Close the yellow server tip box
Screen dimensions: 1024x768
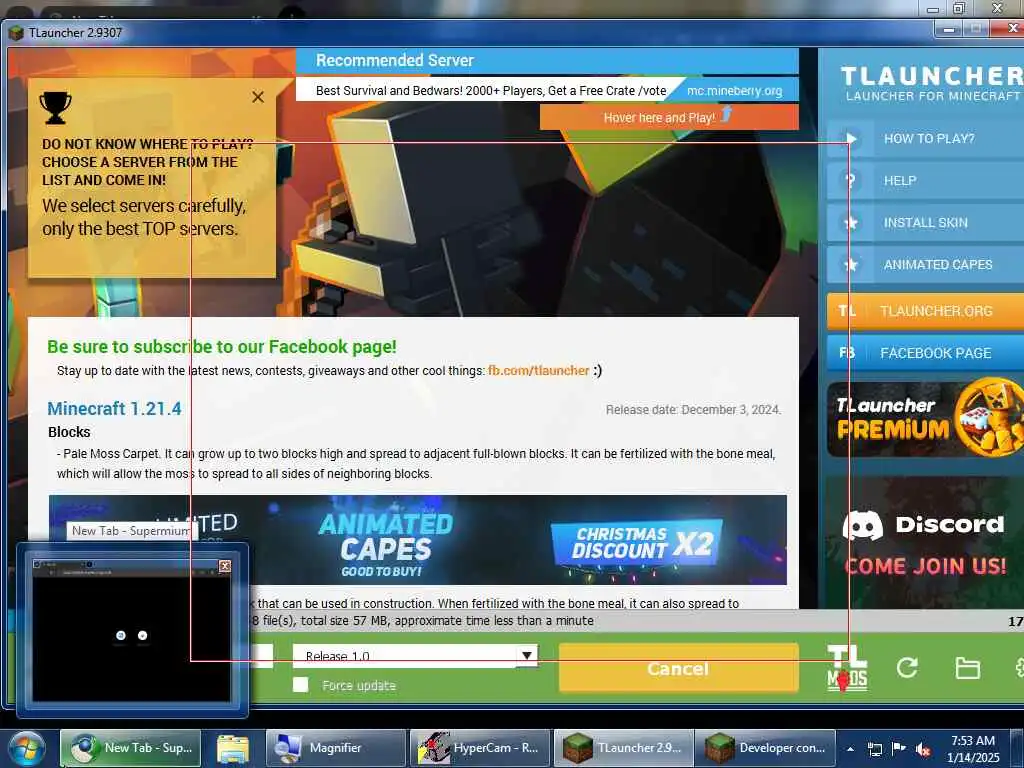[258, 97]
